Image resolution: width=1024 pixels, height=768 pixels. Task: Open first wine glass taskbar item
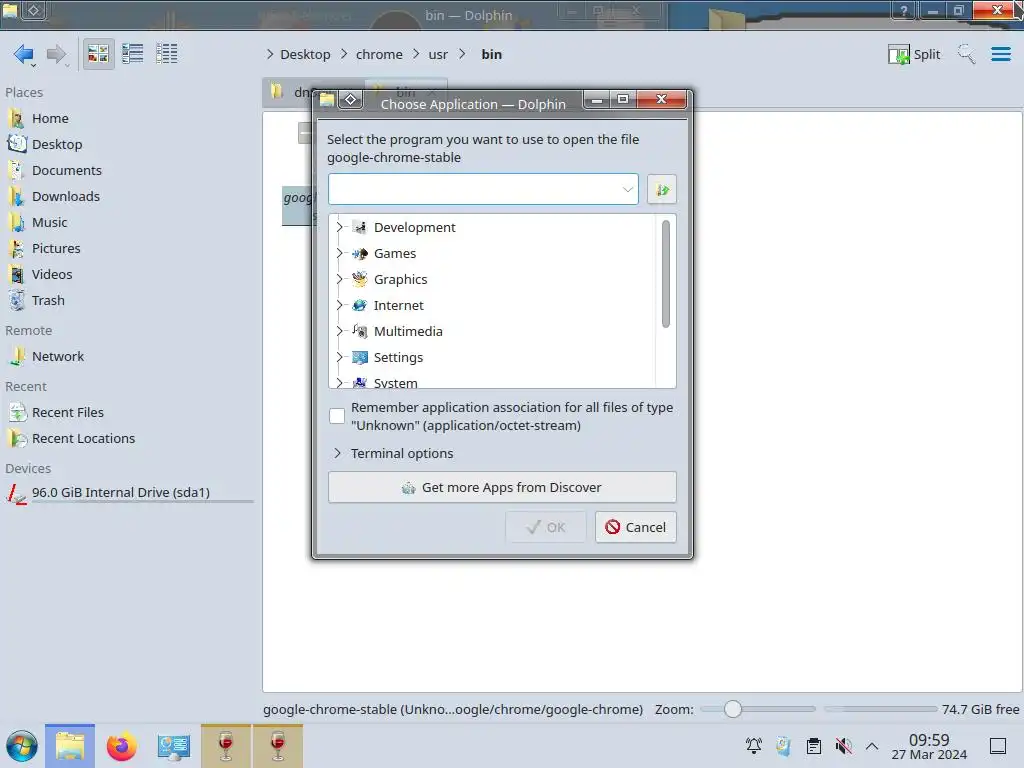[x=225, y=746]
